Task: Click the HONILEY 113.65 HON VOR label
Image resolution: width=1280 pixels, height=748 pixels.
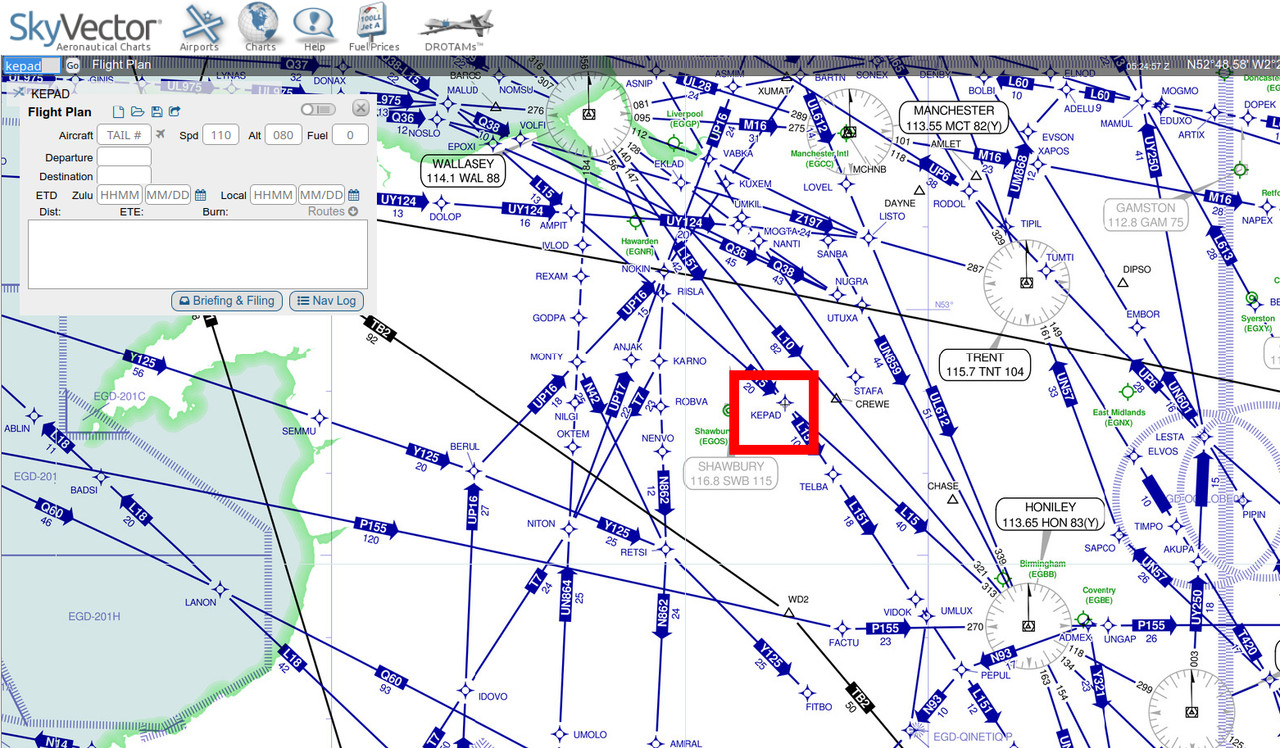Action: coord(1050,515)
